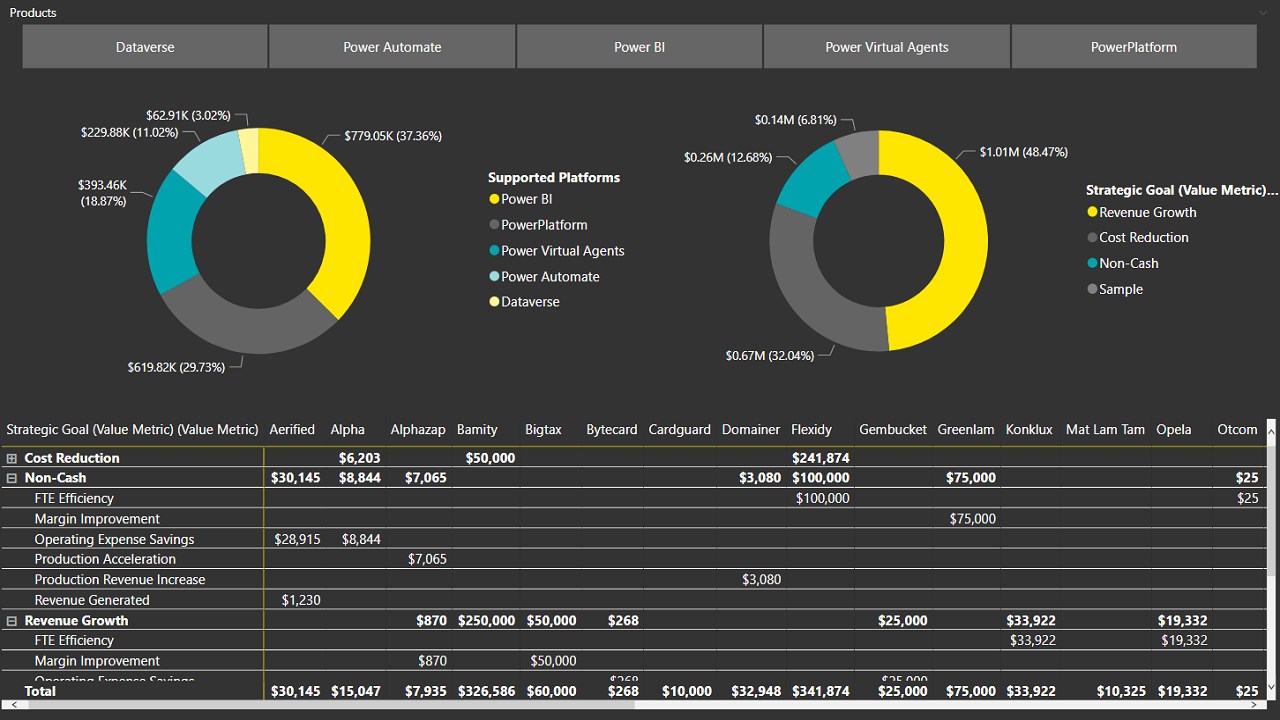Select the Dataverse product slicer button

145,47
